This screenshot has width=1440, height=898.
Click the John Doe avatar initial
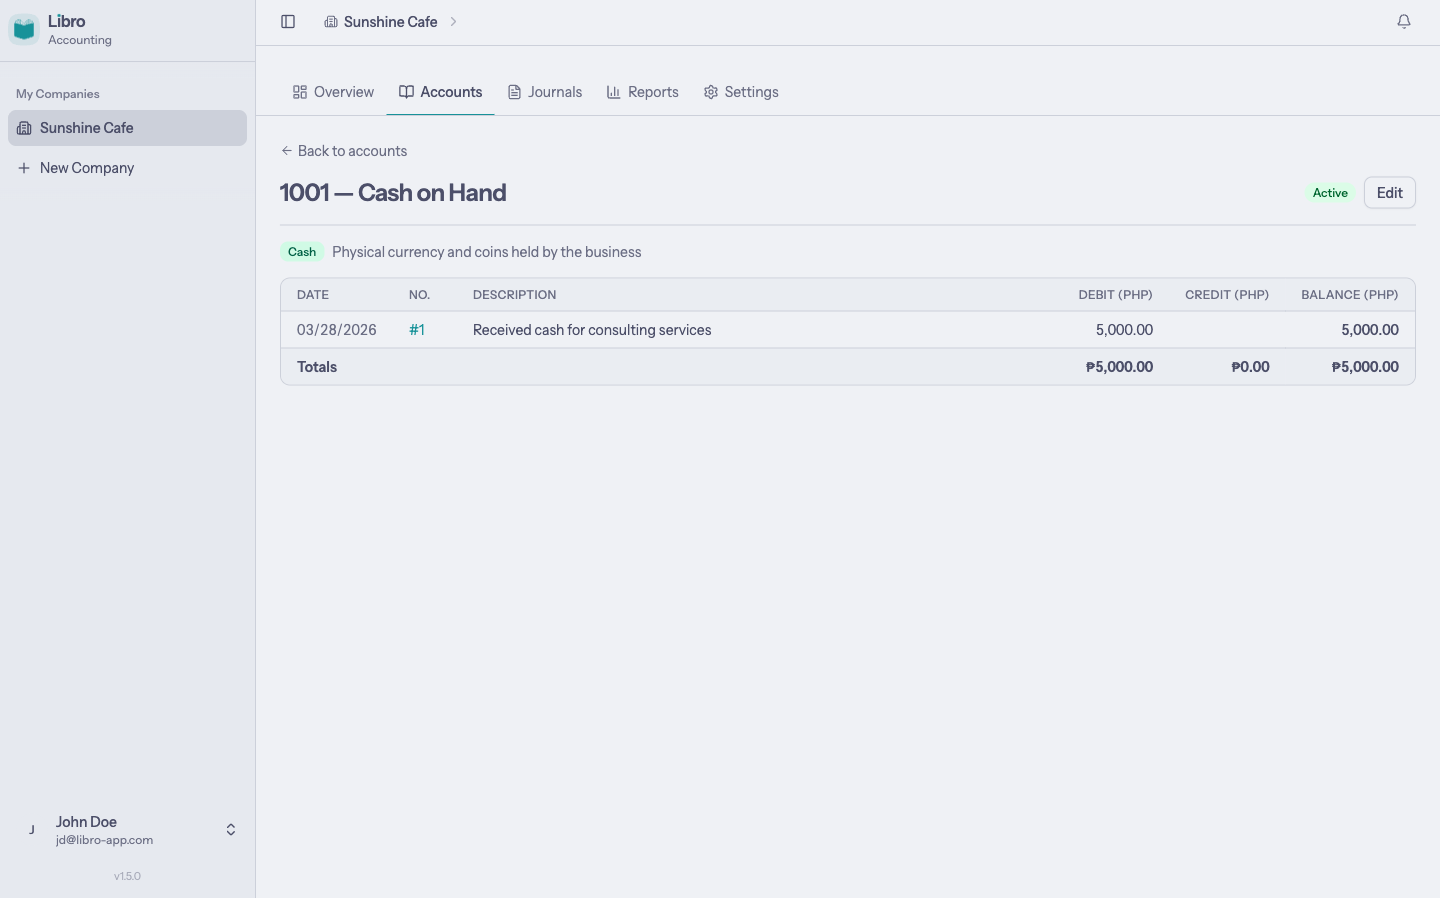click(x=31, y=829)
